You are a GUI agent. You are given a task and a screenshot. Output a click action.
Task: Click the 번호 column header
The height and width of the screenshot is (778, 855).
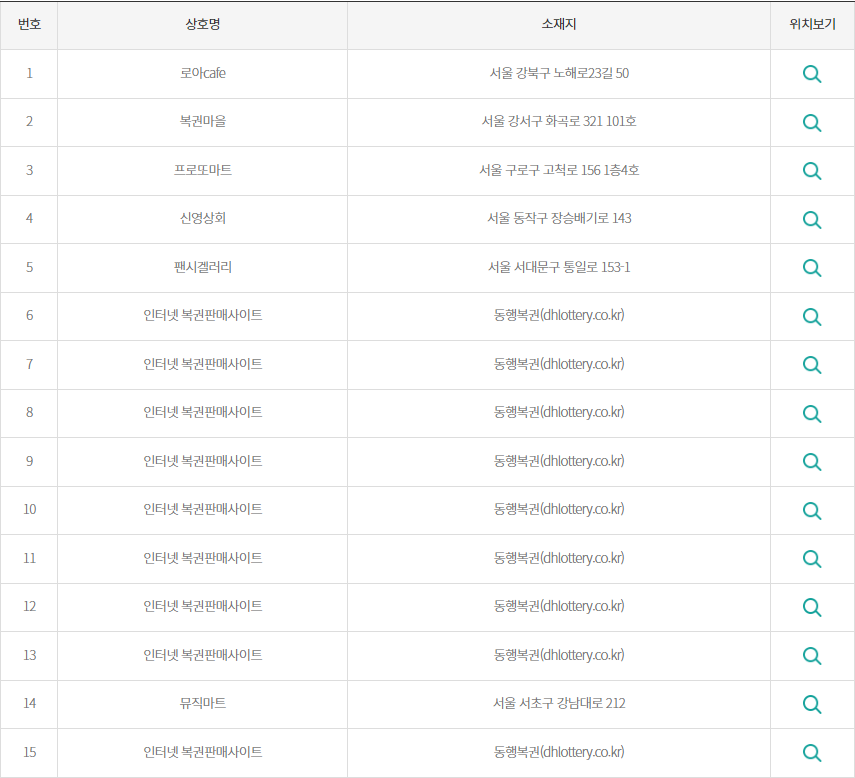(29, 25)
